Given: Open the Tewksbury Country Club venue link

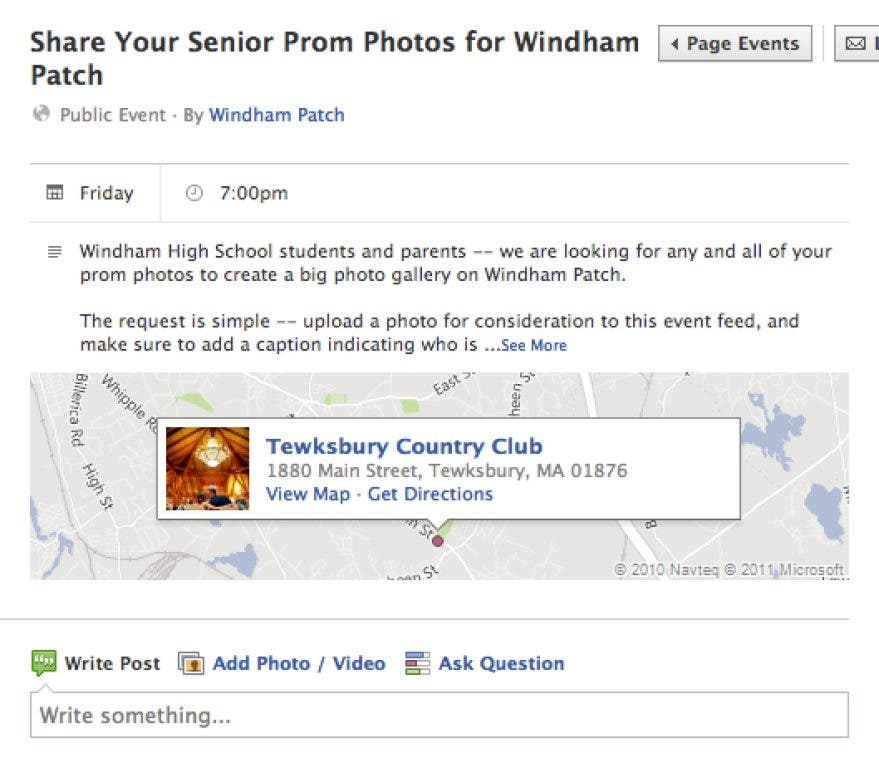Looking at the screenshot, I should tap(404, 446).
